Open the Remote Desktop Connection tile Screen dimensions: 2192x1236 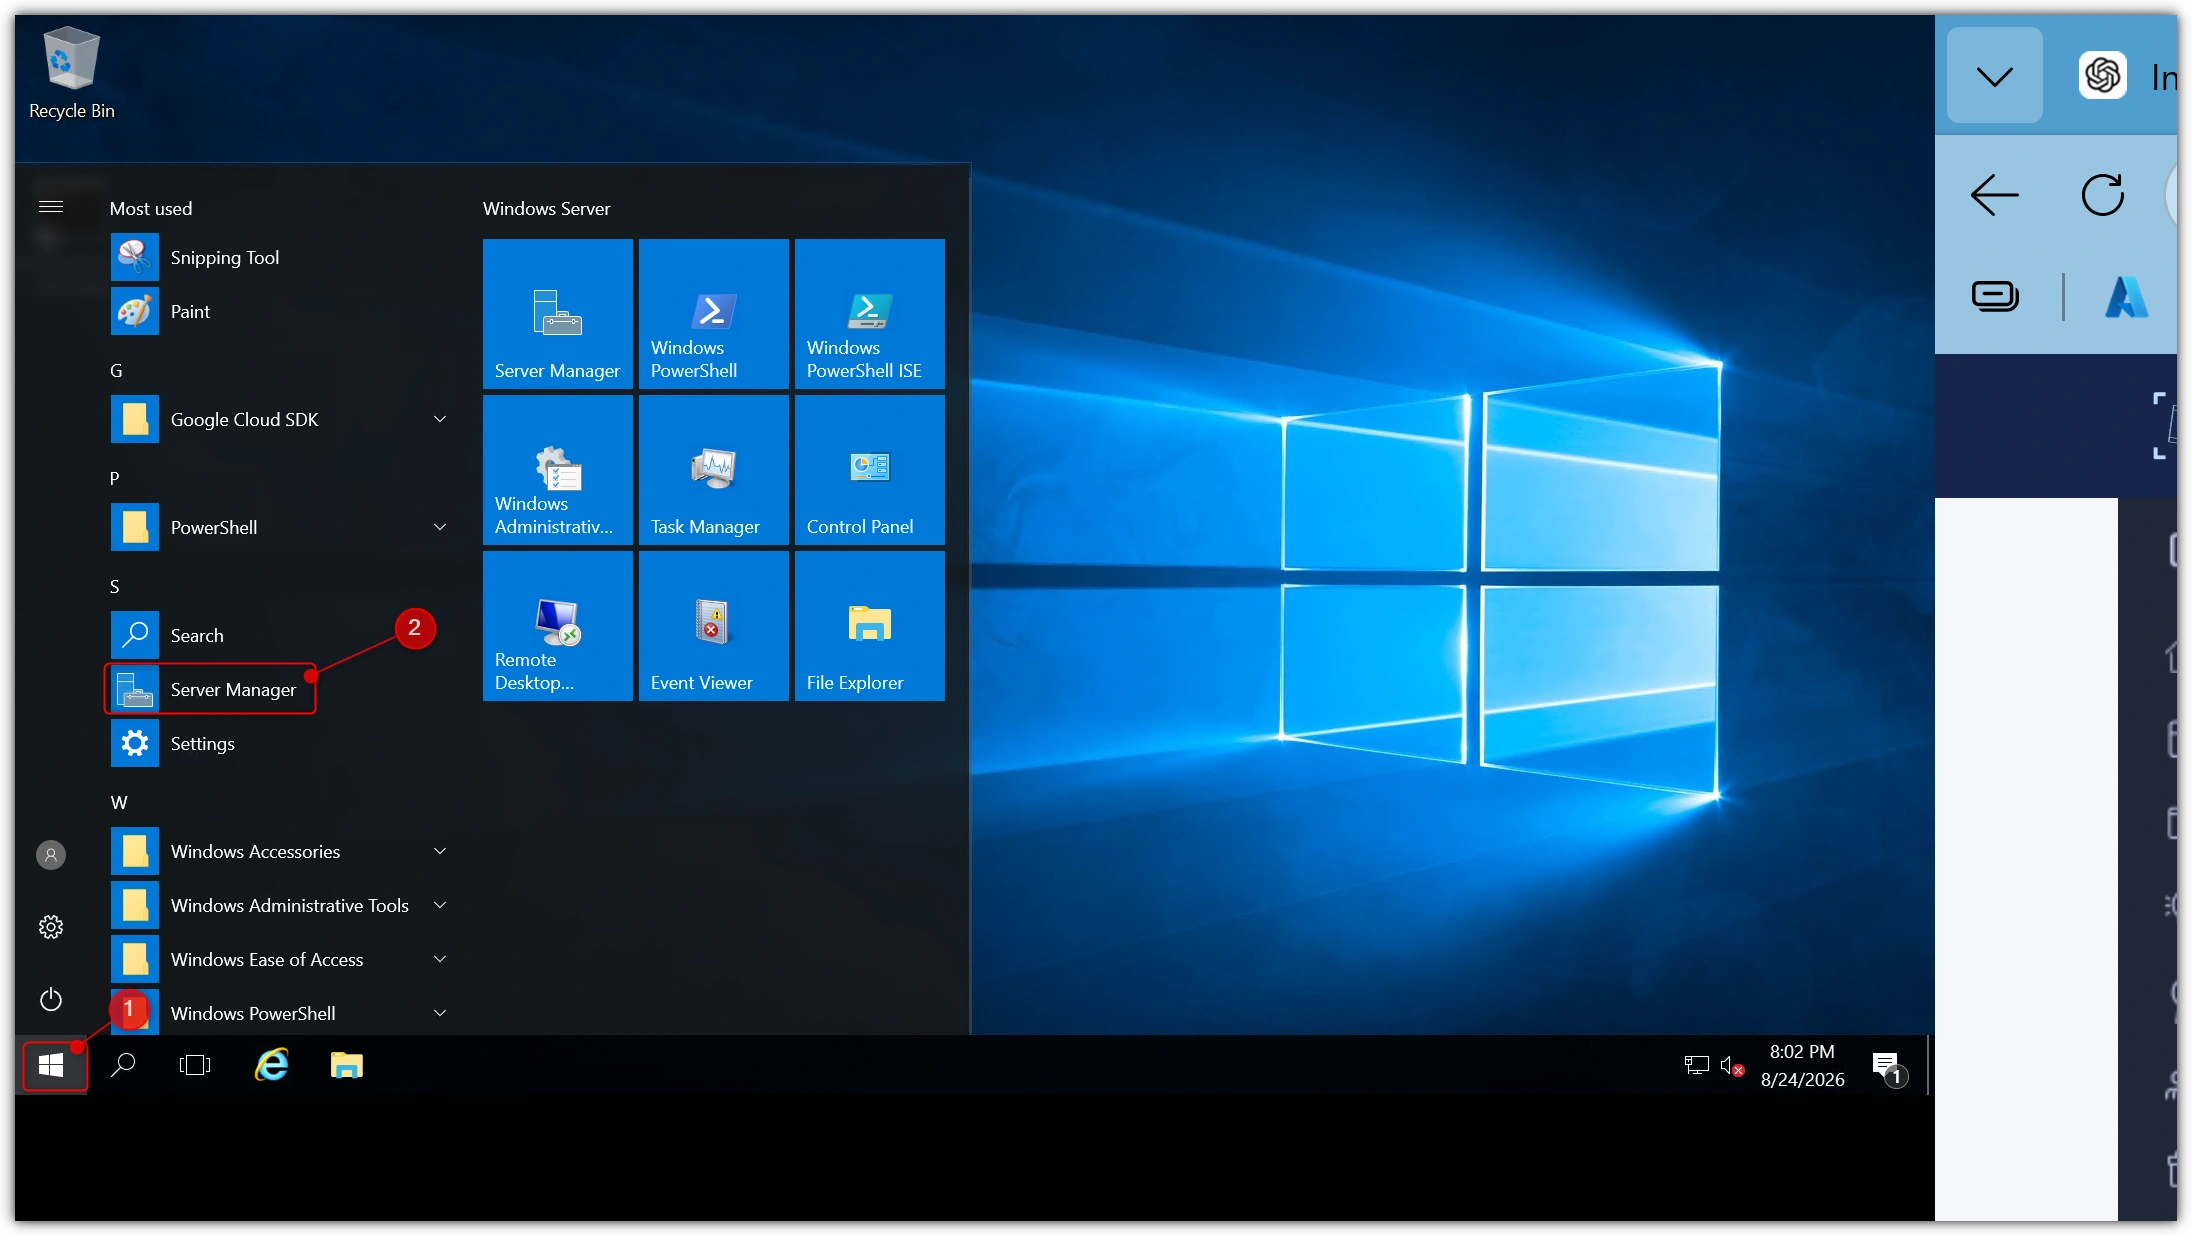pyautogui.click(x=558, y=626)
